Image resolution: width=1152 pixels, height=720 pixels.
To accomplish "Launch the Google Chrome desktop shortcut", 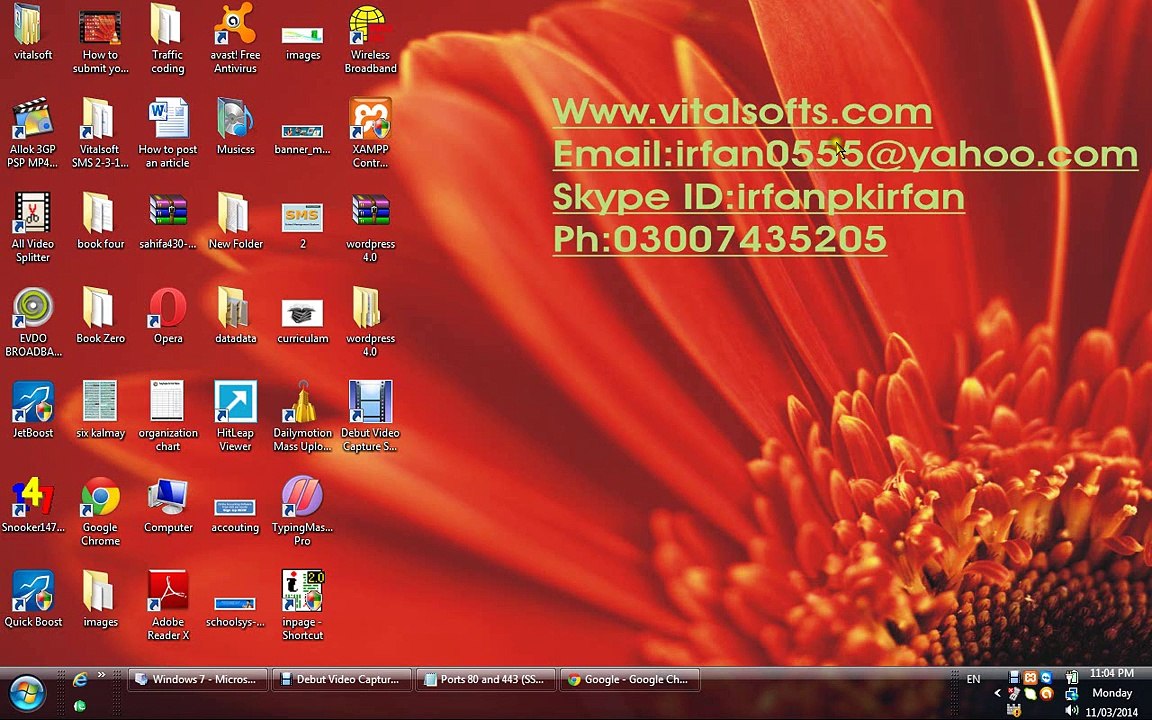I will [100, 511].
